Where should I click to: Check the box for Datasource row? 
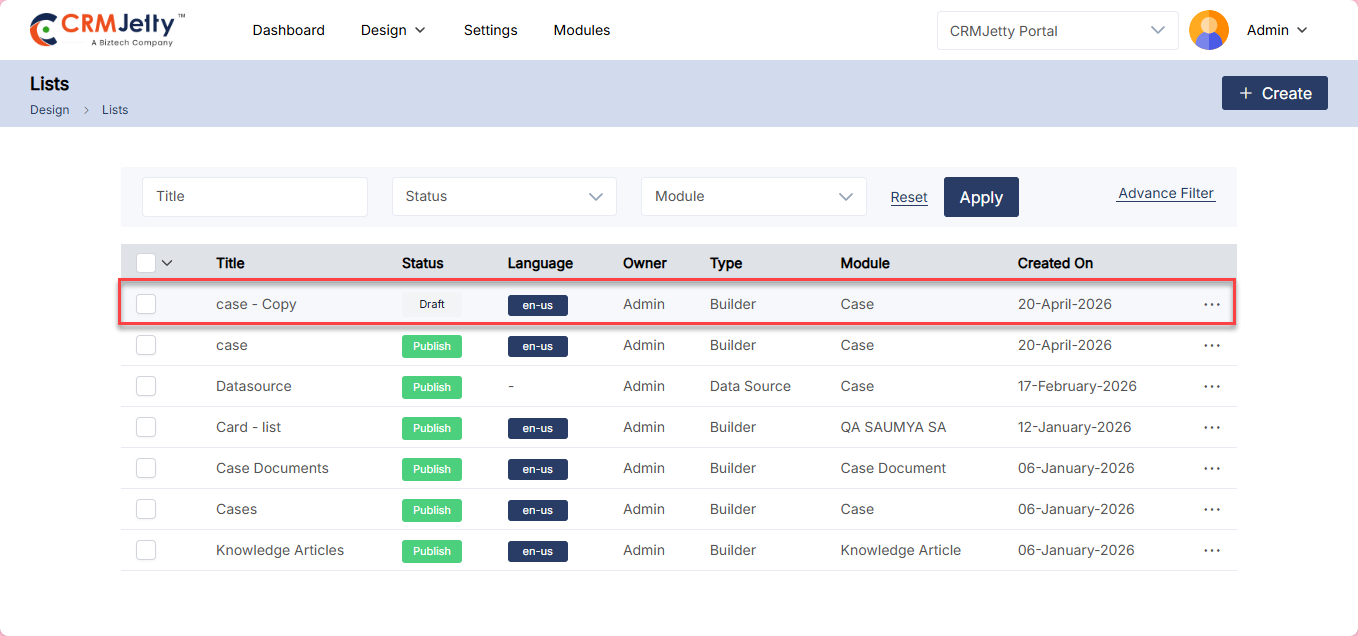click(146, 386)
